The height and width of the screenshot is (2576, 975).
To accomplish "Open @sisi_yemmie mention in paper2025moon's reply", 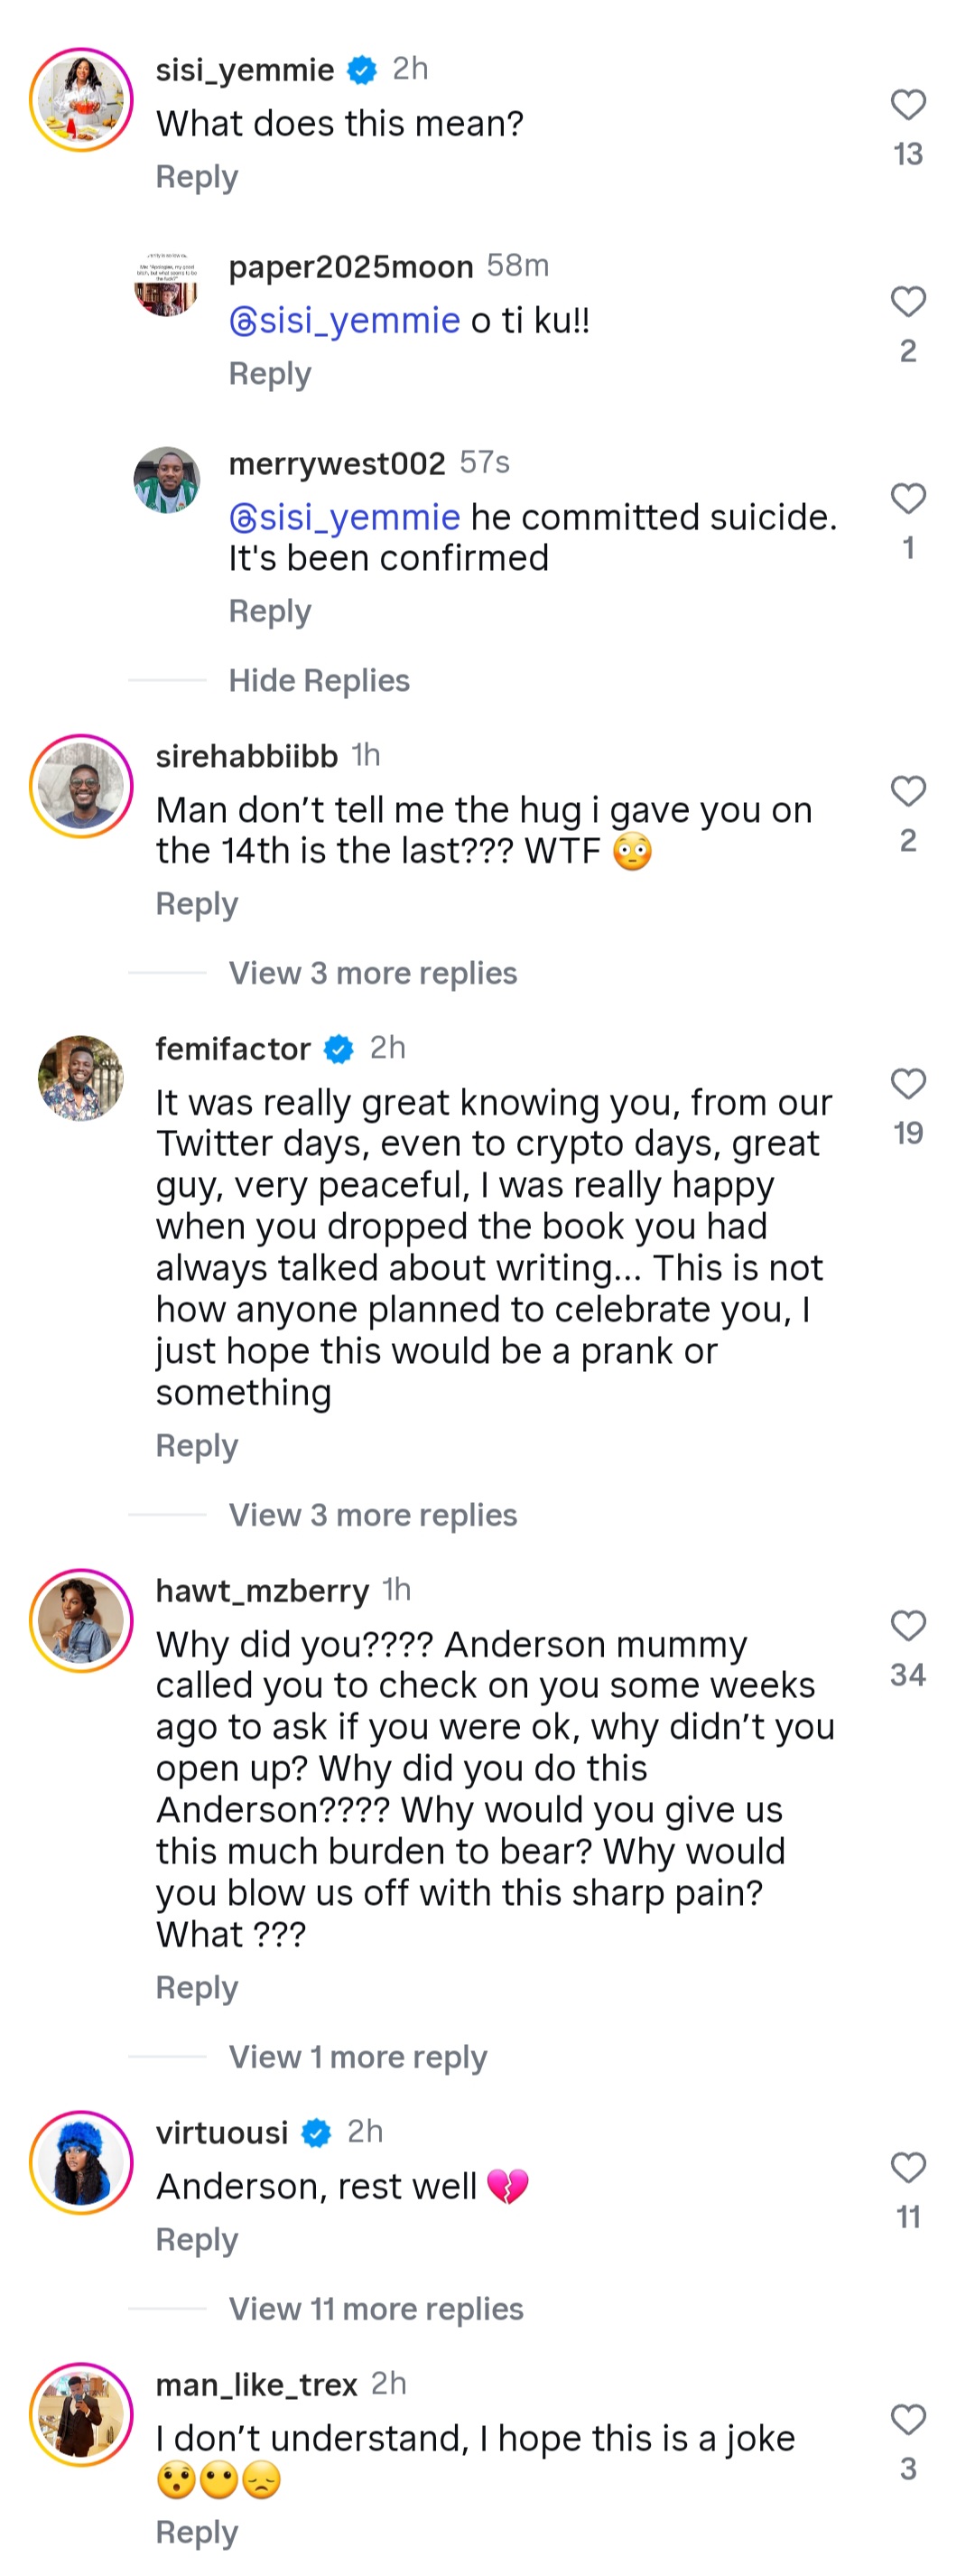I will [345, 321].
